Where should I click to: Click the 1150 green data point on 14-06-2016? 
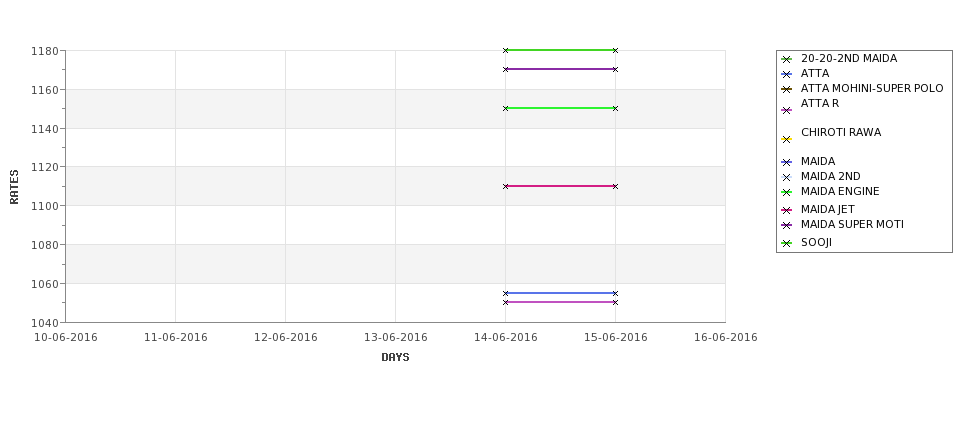pyautogui.click(x=506, y=108)
